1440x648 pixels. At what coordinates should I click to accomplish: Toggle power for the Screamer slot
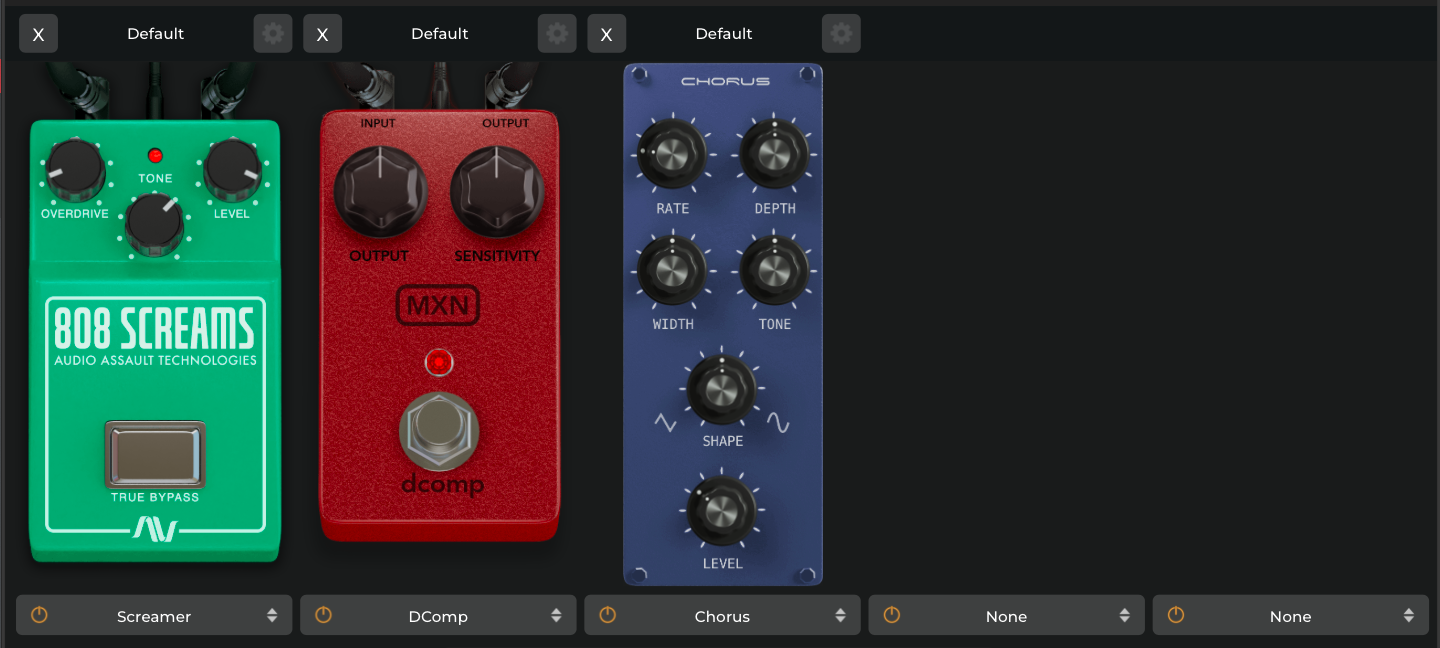click(39, 615)
